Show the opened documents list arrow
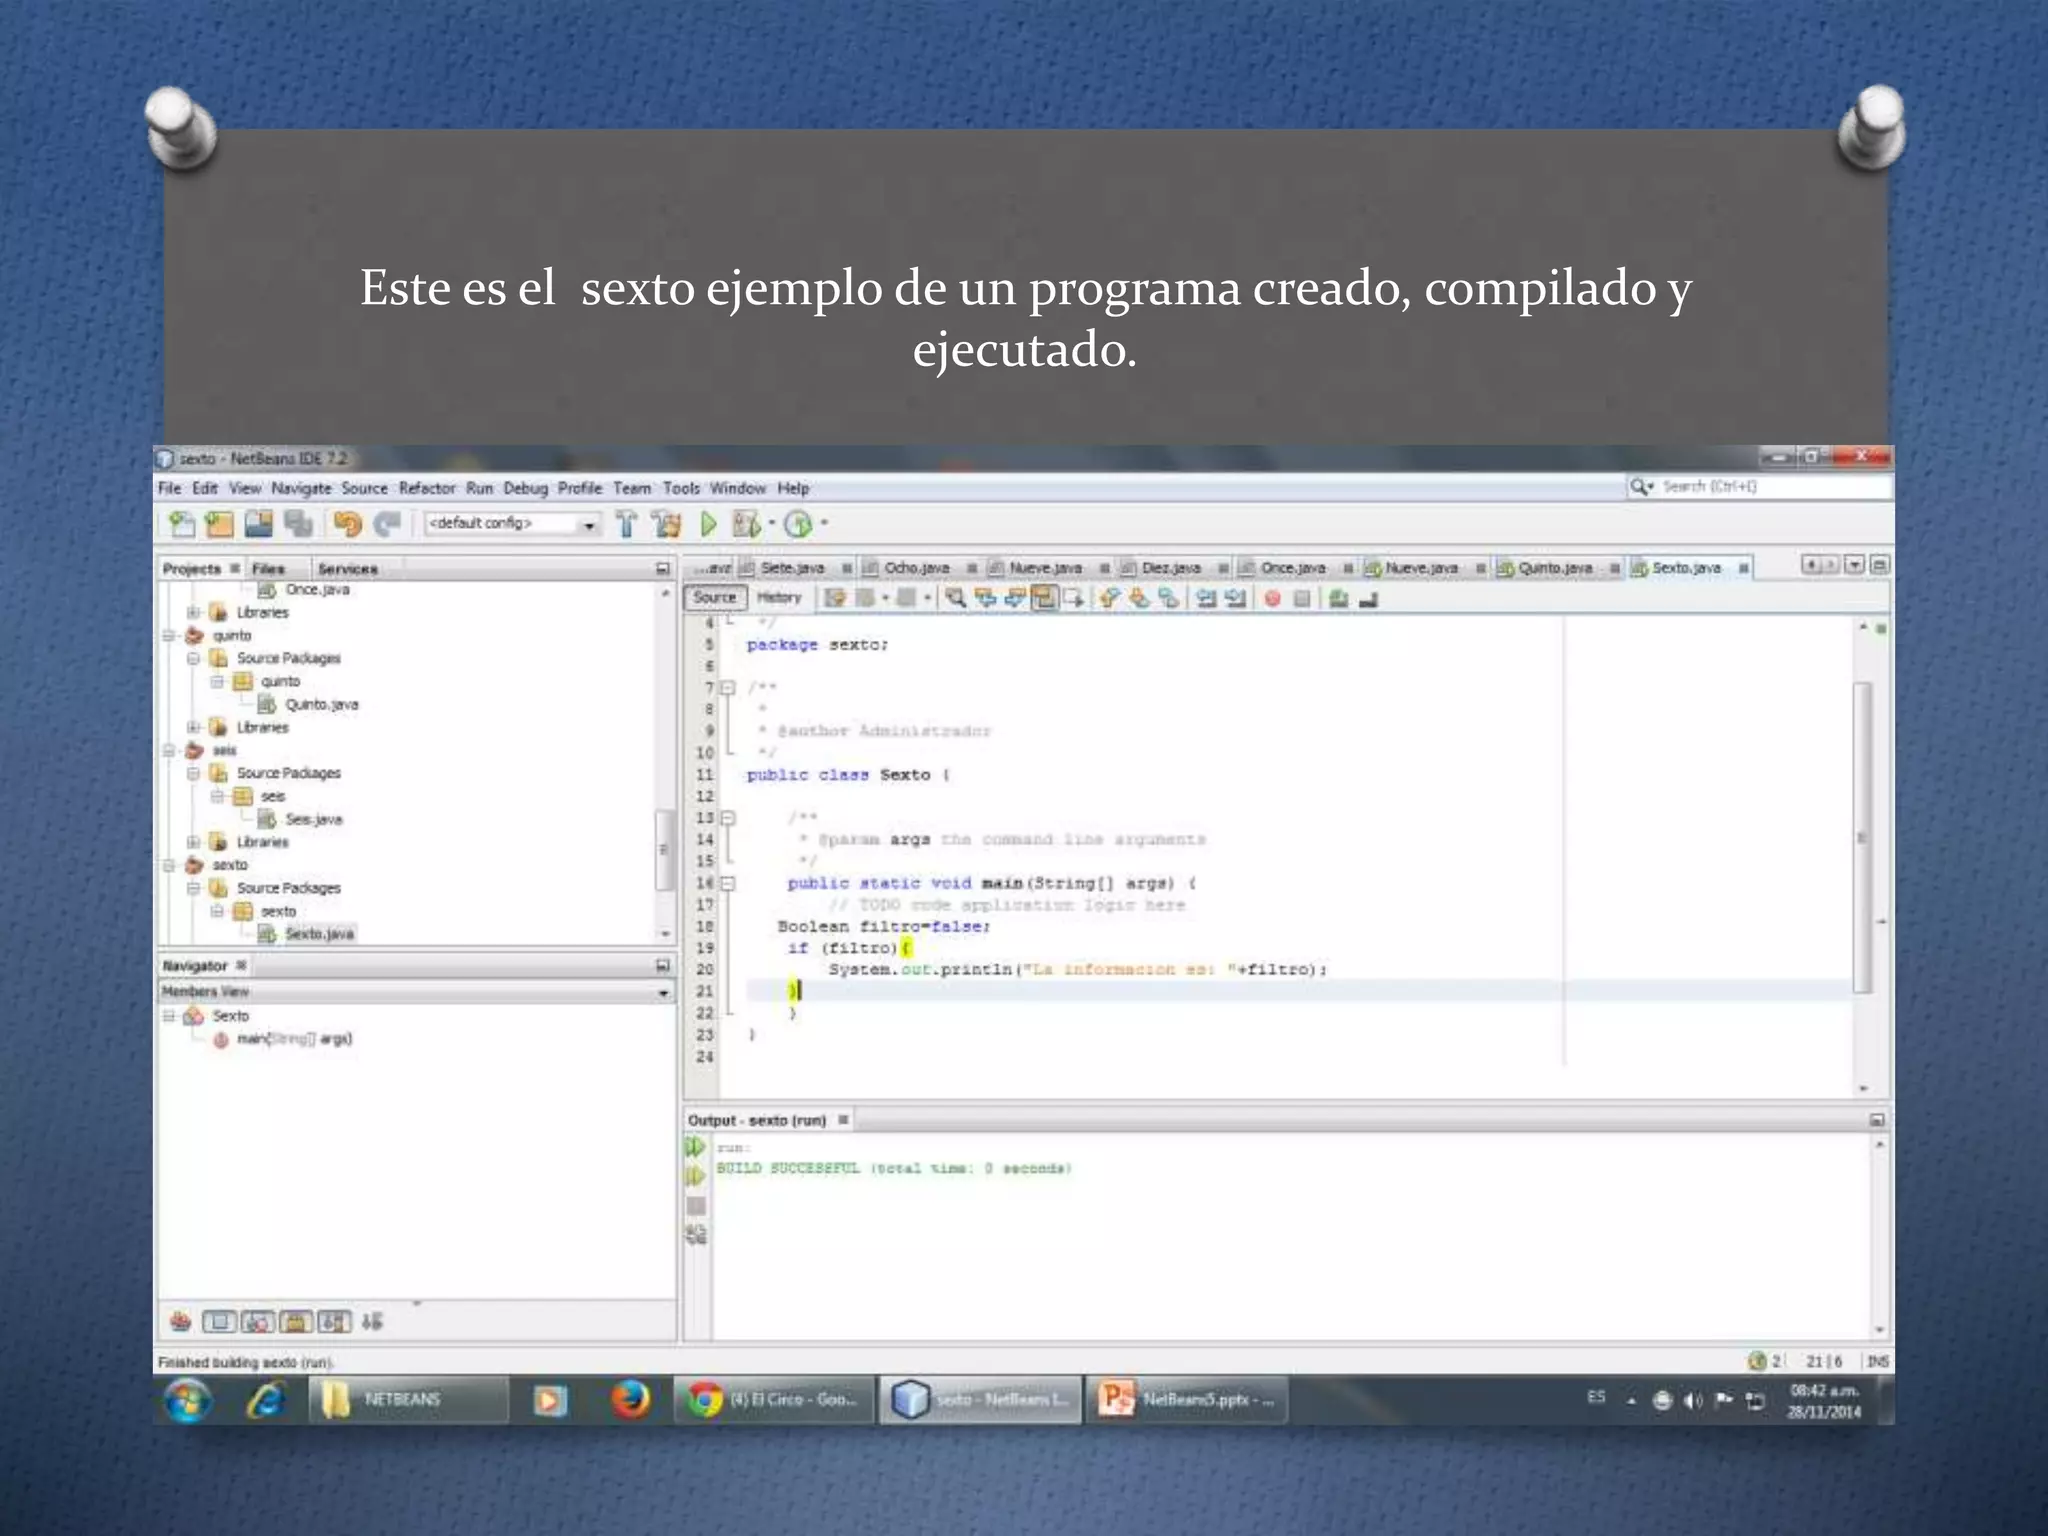2048x1536 pixels. click(1854, 565)
